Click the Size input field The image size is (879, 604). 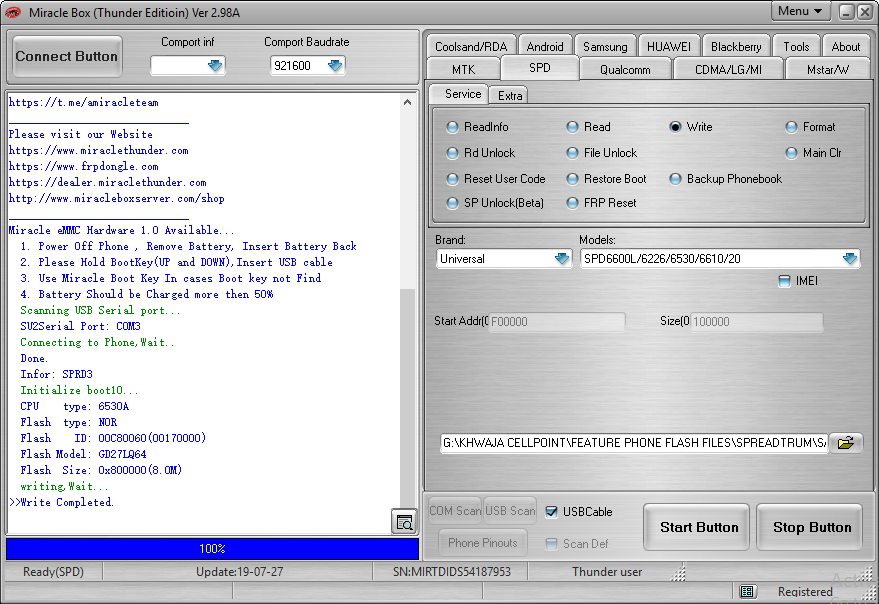tap(756, 321)
